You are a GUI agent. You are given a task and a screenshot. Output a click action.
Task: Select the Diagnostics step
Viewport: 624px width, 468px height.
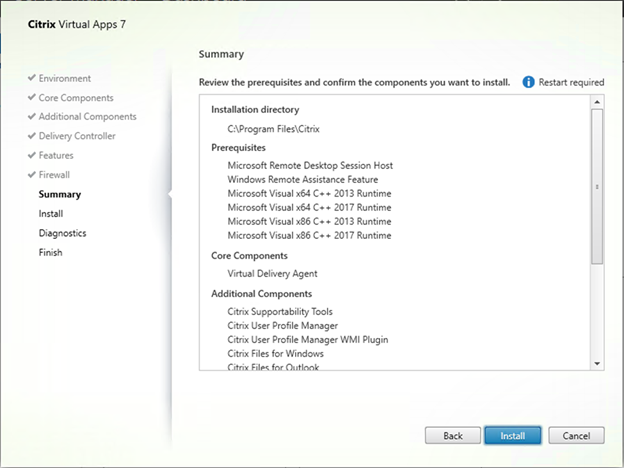(62, 233)
